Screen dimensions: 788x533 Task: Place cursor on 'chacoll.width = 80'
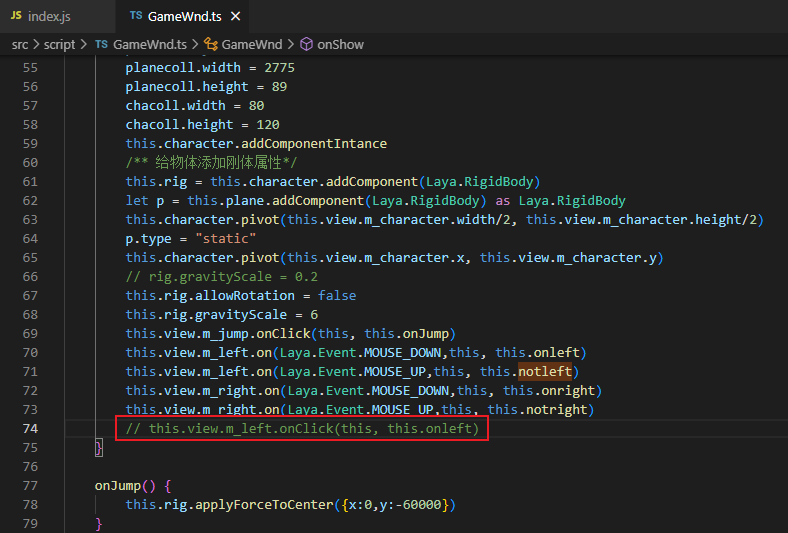pyautogui.click(x=194, y=105)
